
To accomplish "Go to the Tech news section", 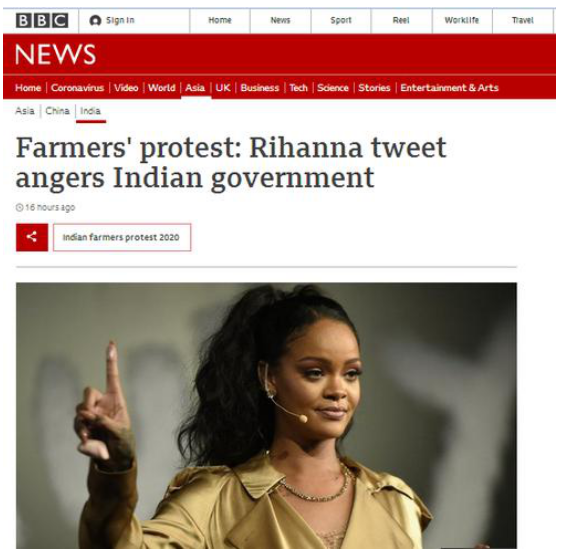I will (x=299, y=88).
